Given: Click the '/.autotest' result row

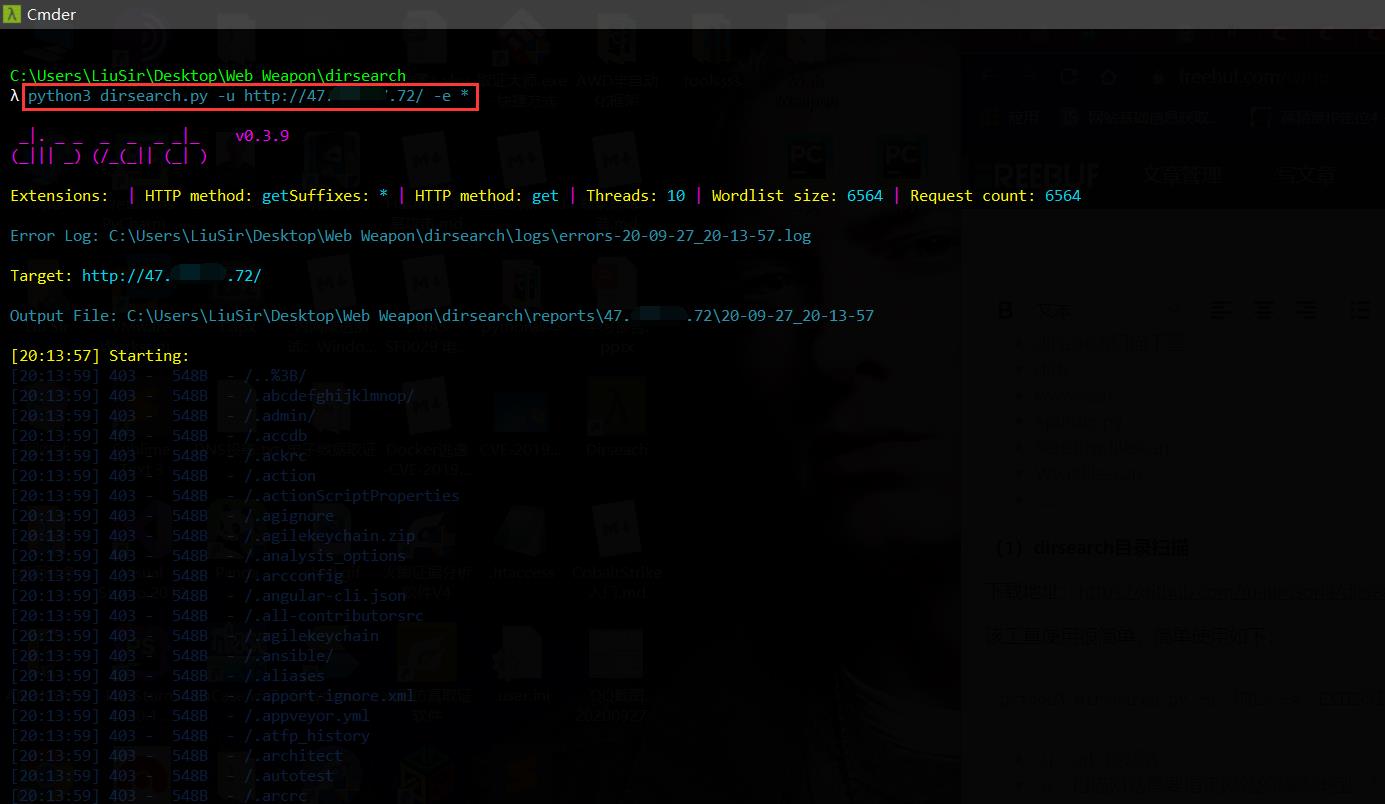Looking at the screenshot, I should tap(172, 776).
